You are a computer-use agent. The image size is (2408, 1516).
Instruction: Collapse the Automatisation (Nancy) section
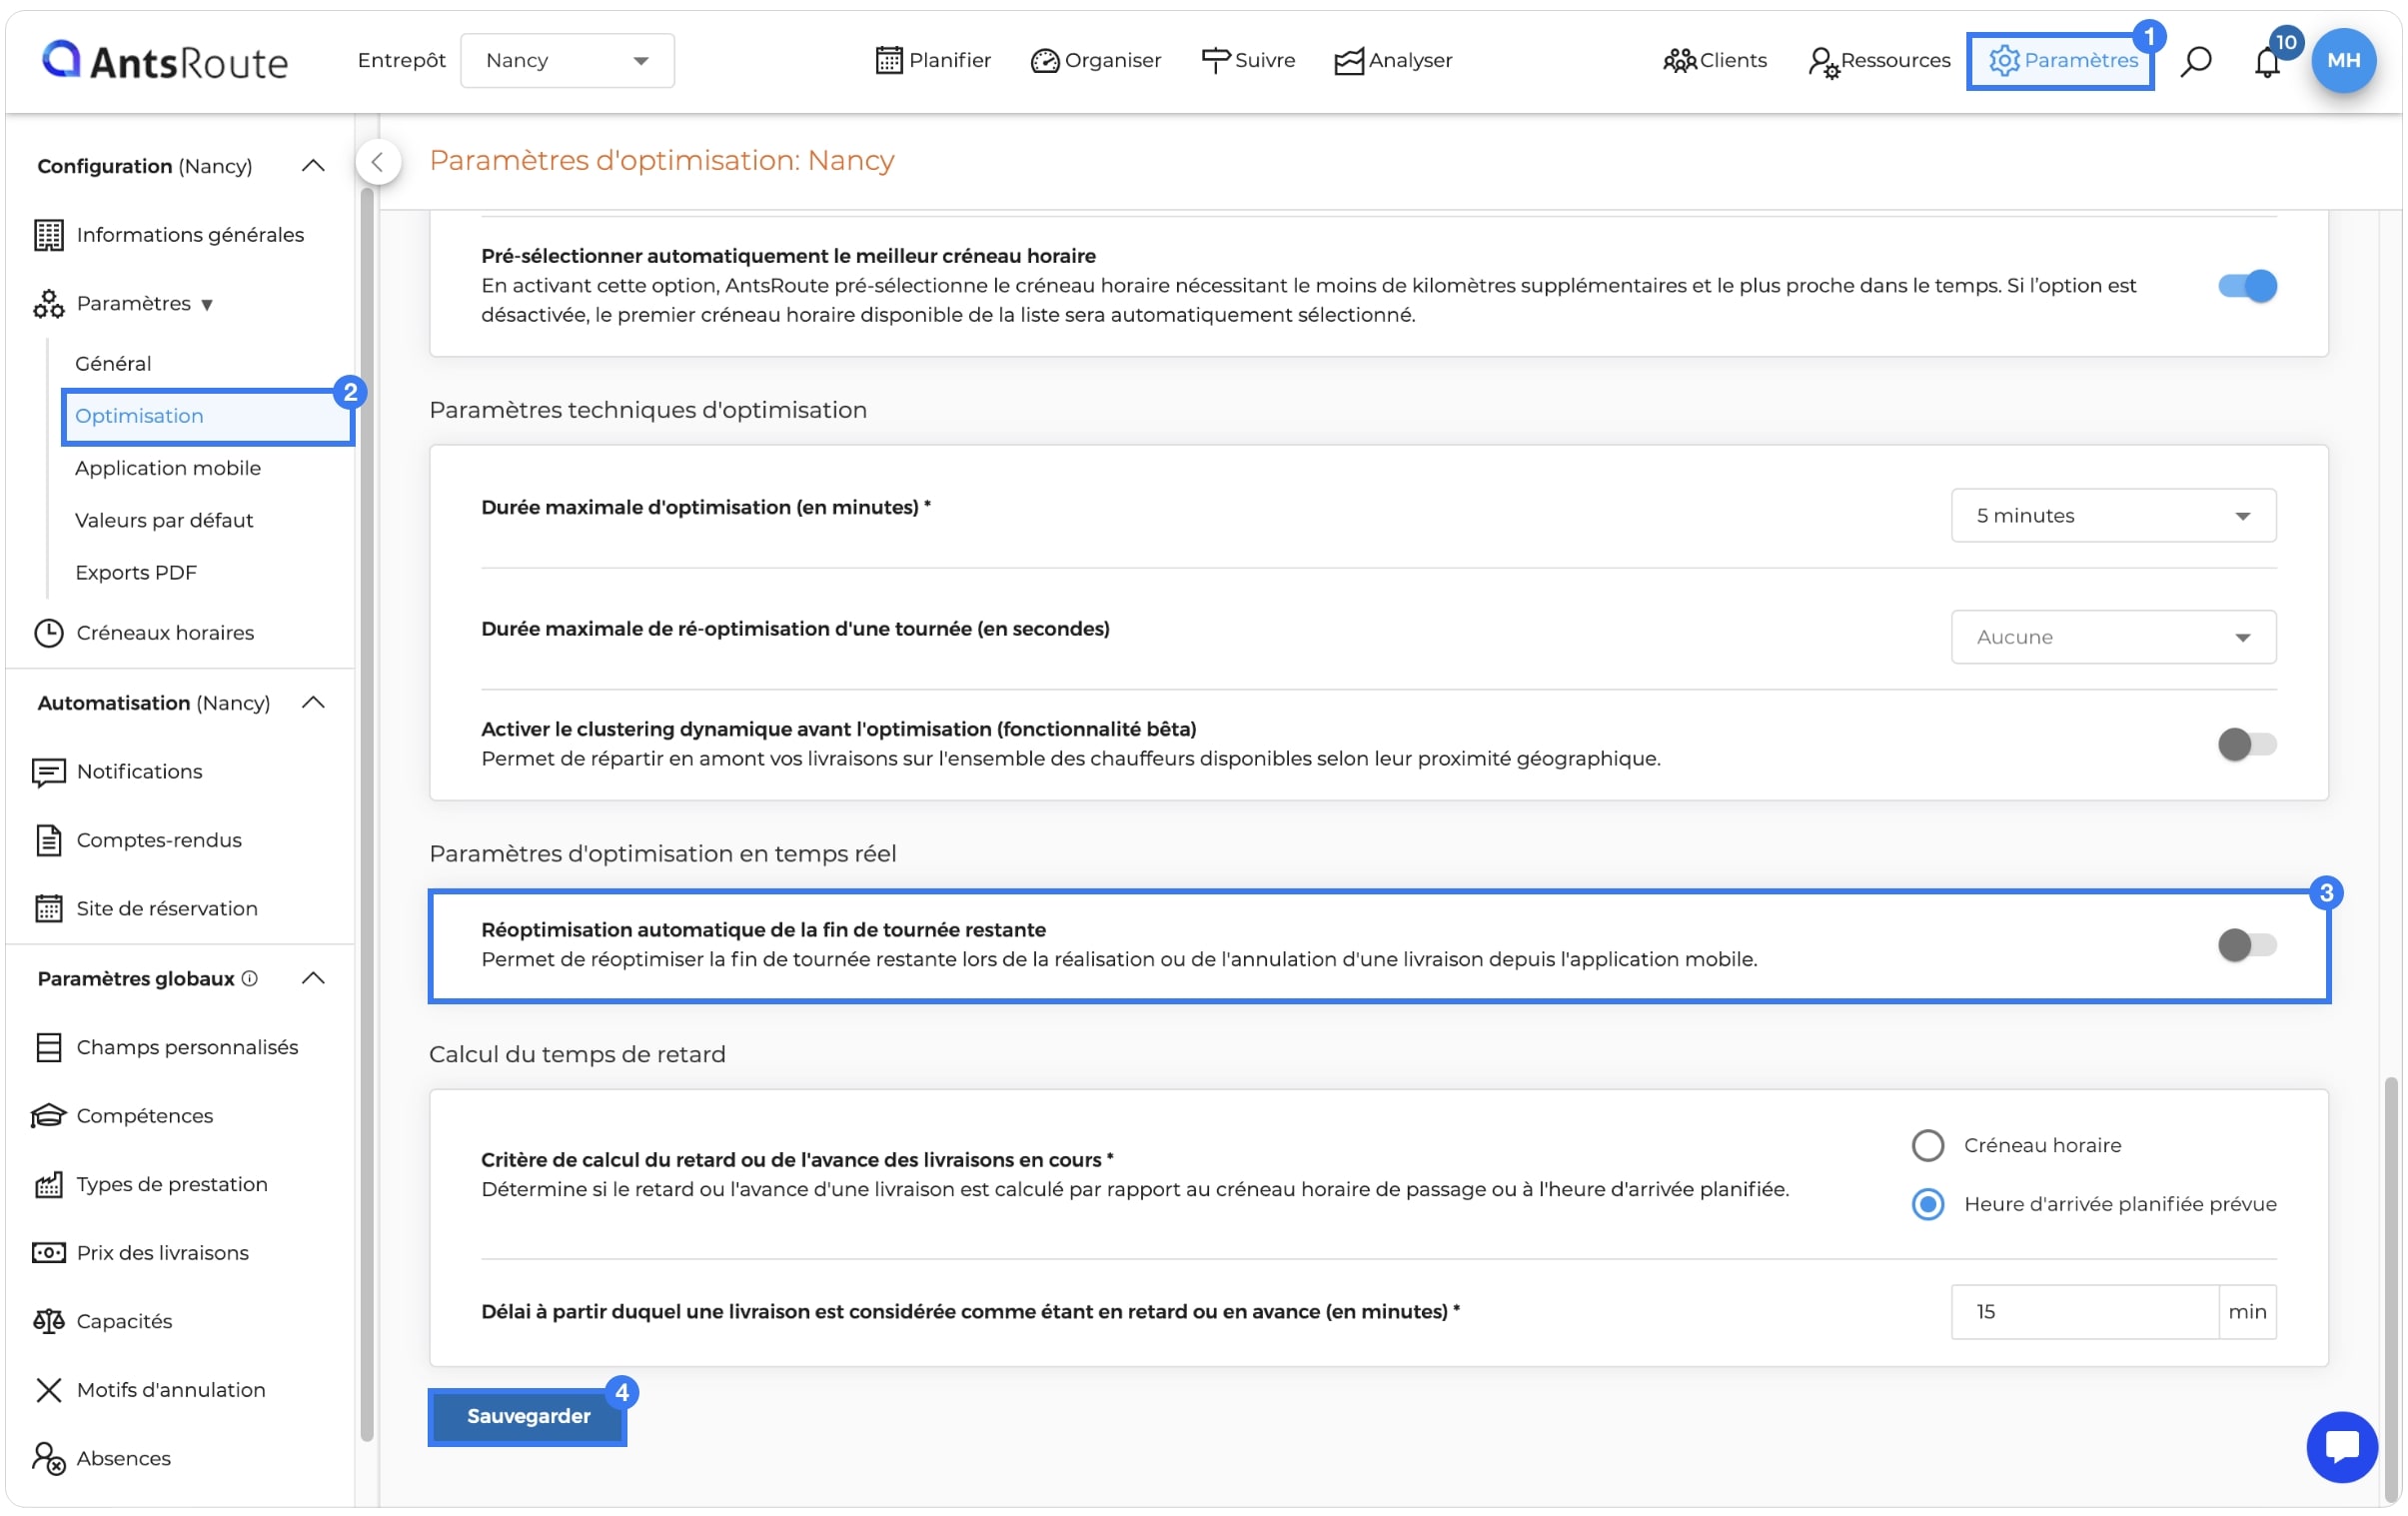313,703
